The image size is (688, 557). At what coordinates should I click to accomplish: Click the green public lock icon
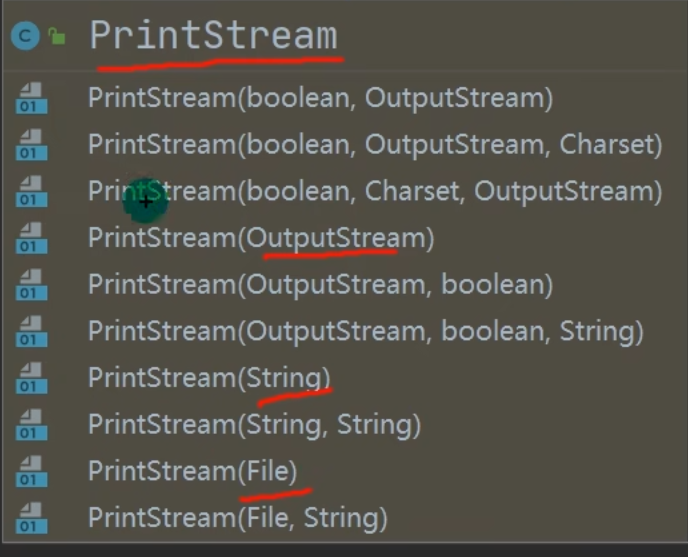point(57,37)
